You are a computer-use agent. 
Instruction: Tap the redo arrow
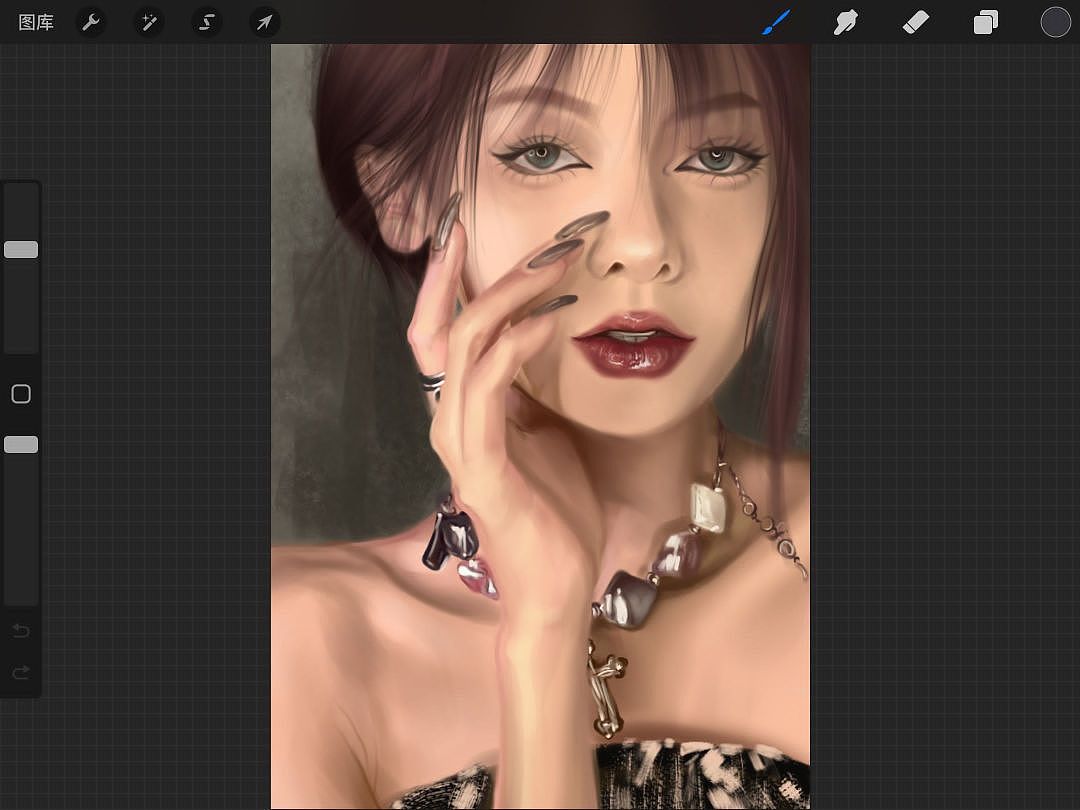(x=21, y=672)
